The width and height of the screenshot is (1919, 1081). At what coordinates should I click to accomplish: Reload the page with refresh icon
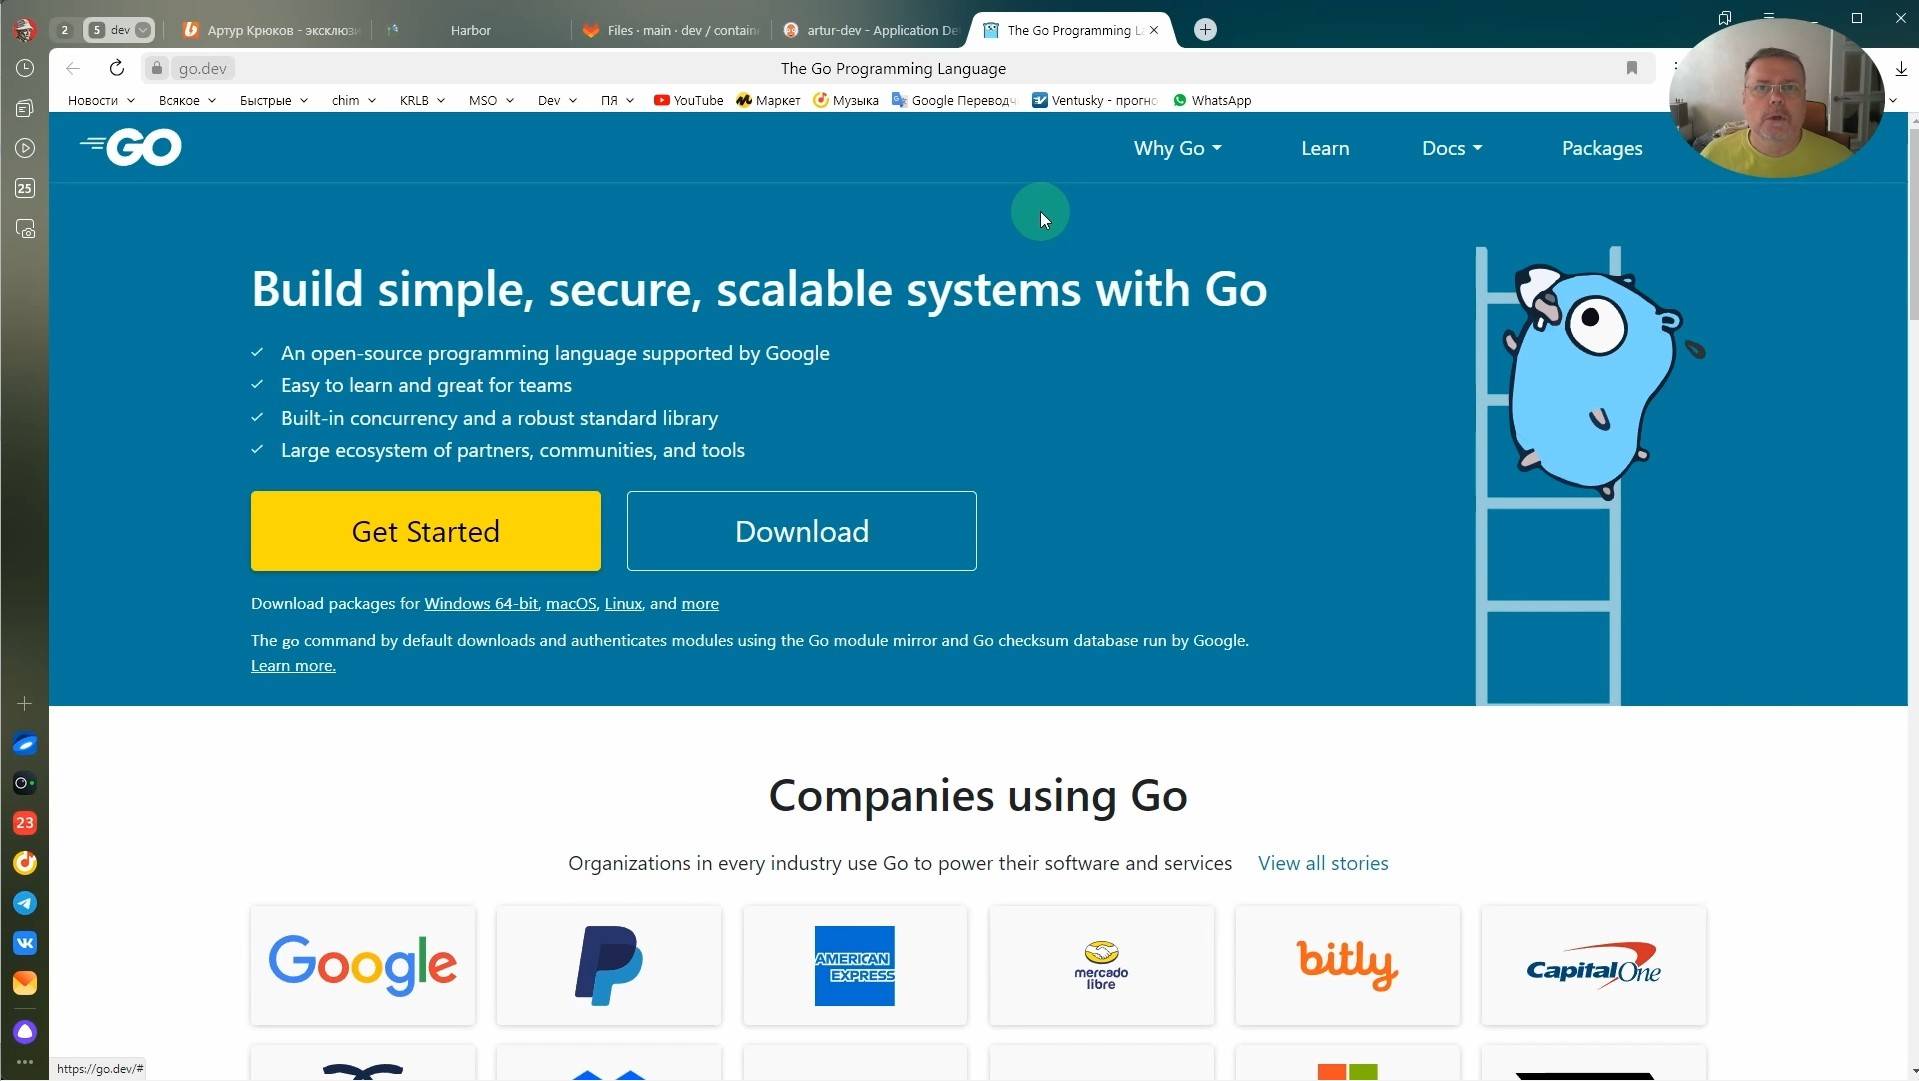[117, 68]
